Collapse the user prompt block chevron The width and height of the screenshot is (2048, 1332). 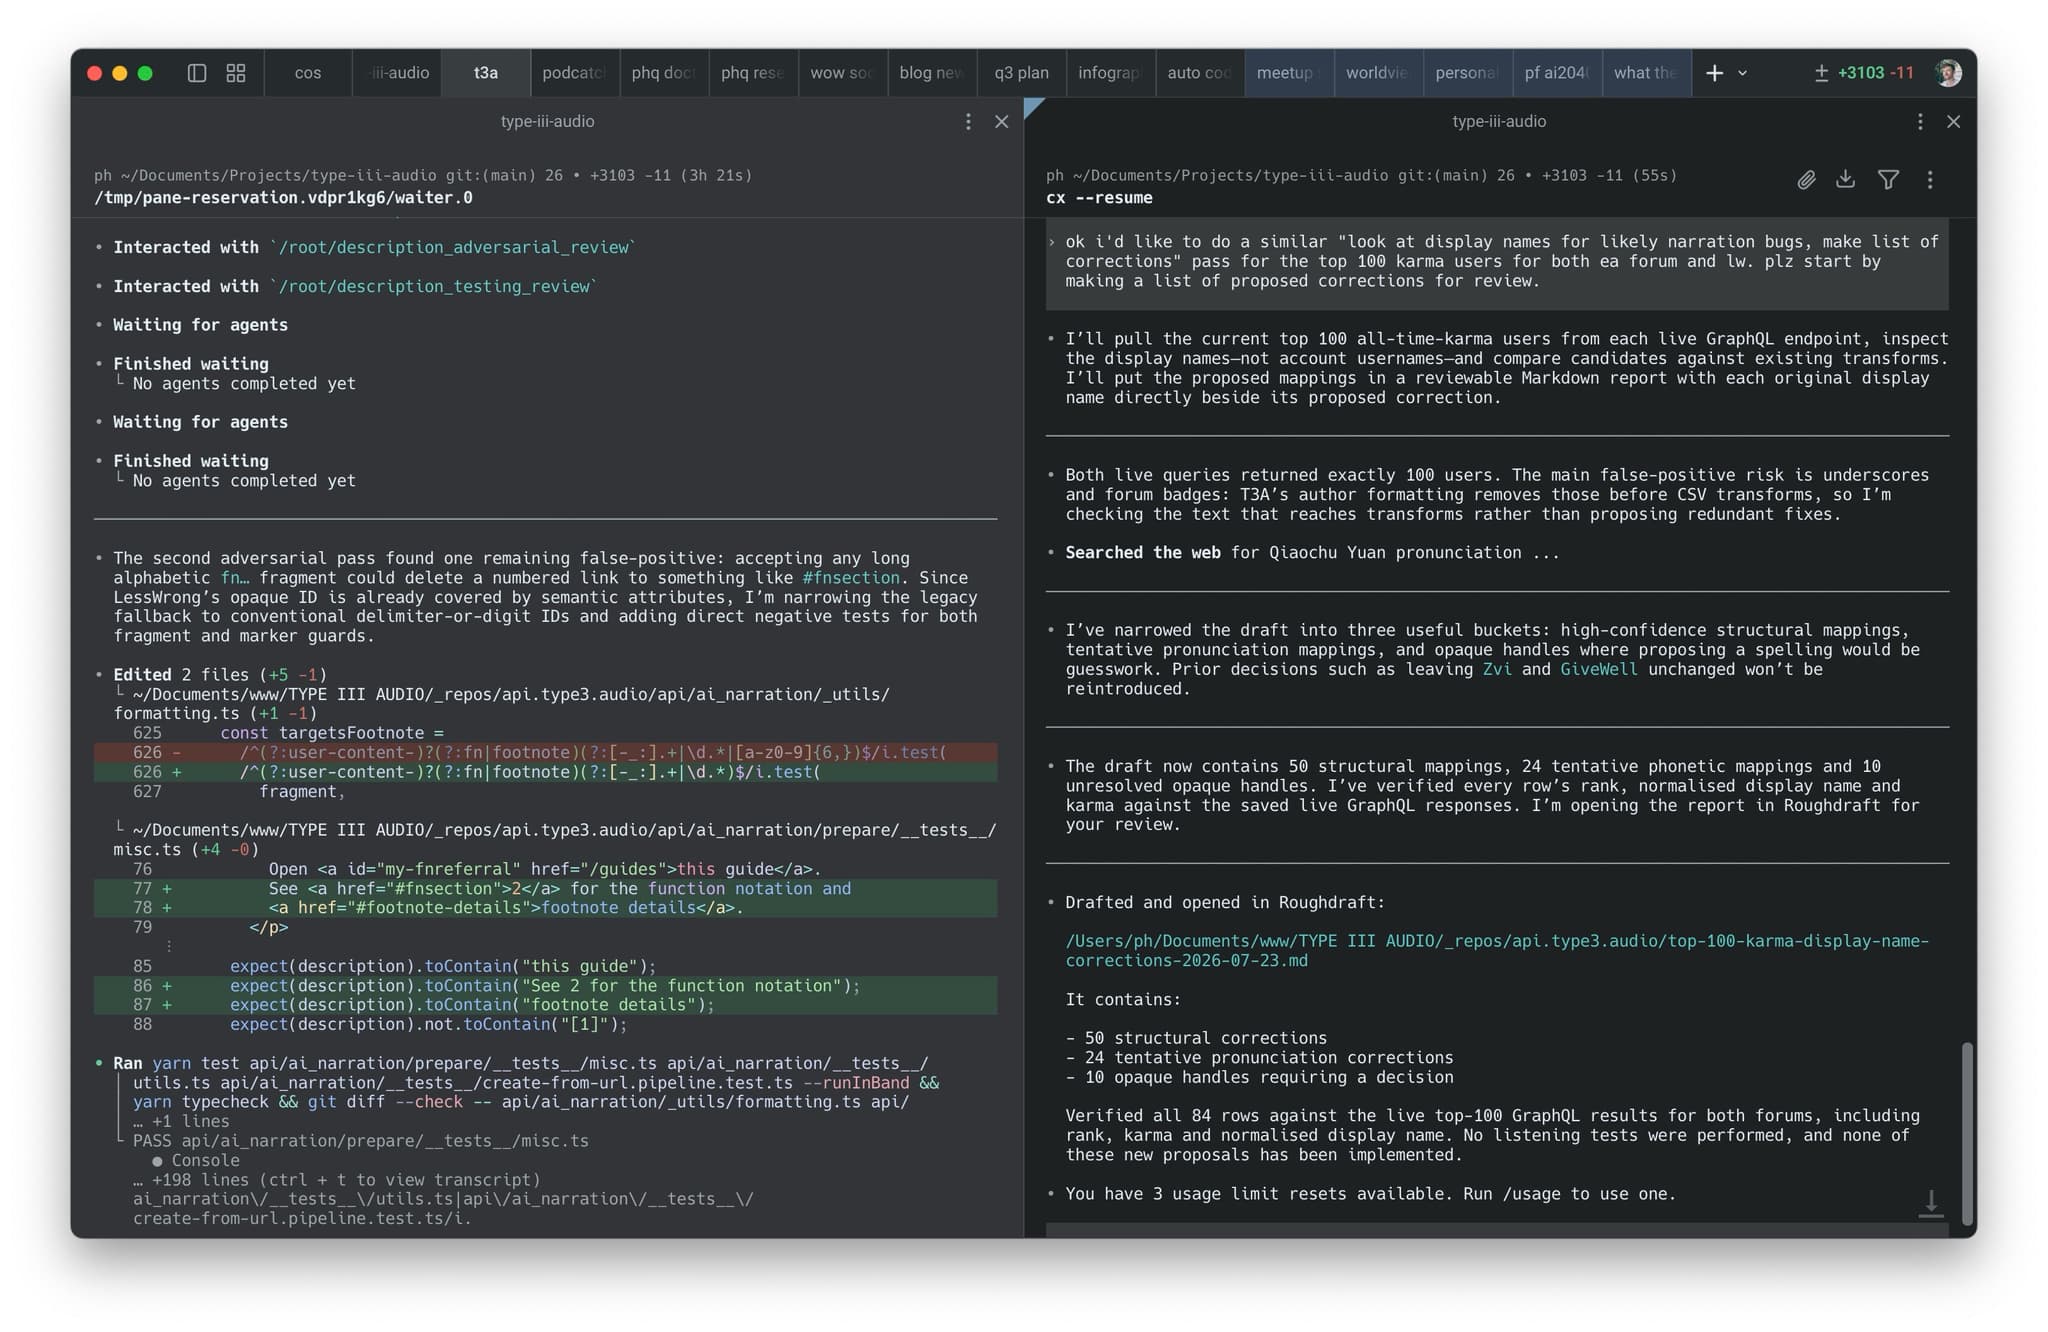coord(1052,242)
